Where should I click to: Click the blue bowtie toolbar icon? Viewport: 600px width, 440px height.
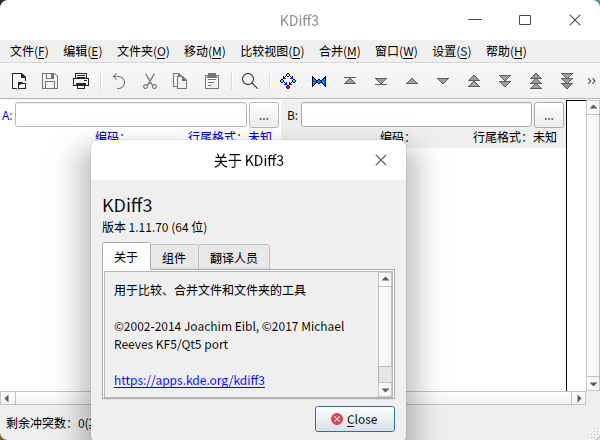tap(319, 81)
